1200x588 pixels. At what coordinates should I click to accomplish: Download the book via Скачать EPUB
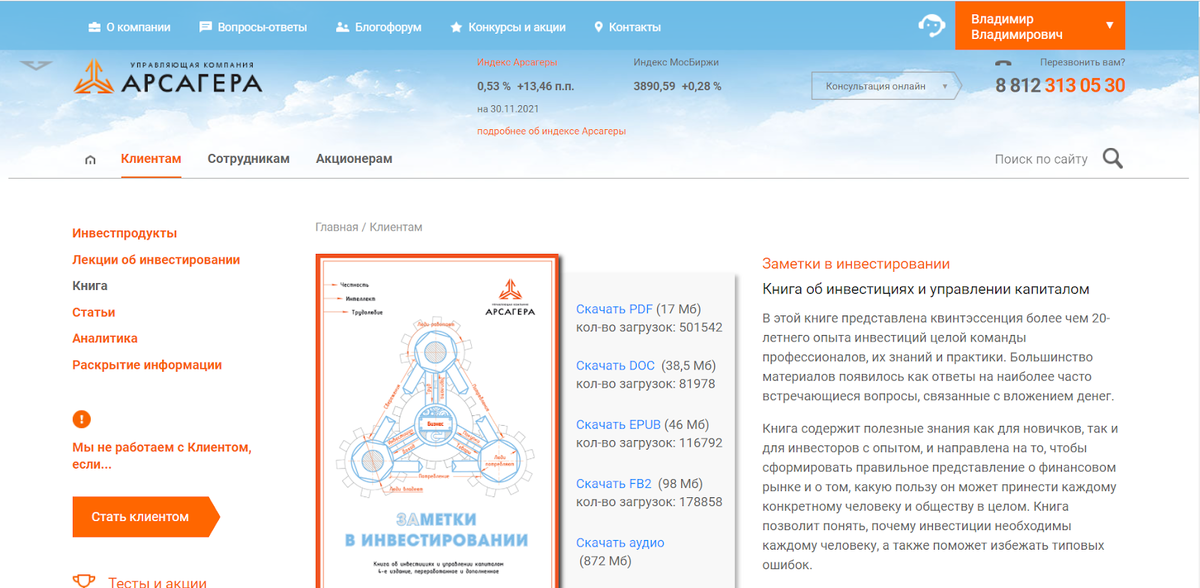[x=619, y=425]
